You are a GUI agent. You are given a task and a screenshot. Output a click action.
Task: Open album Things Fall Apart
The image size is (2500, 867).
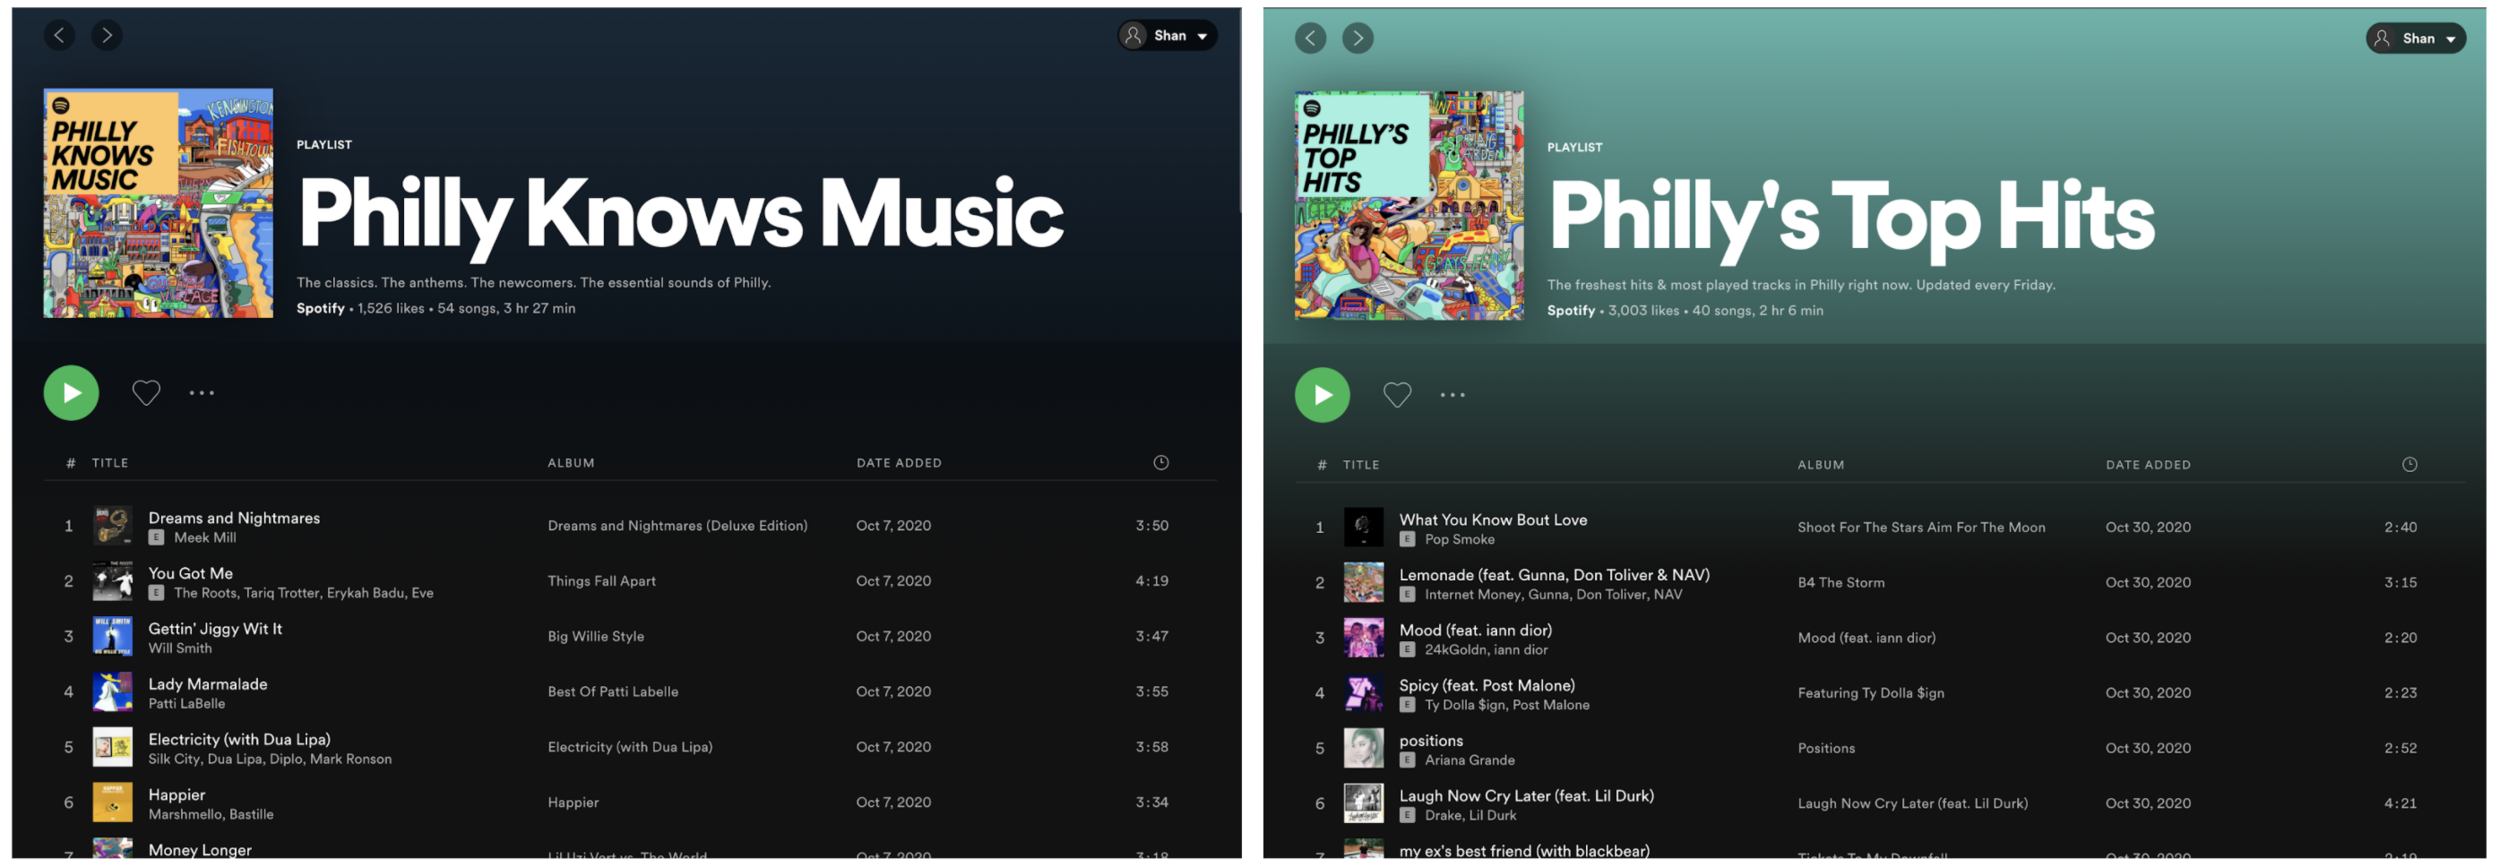[x=601, y=581]
